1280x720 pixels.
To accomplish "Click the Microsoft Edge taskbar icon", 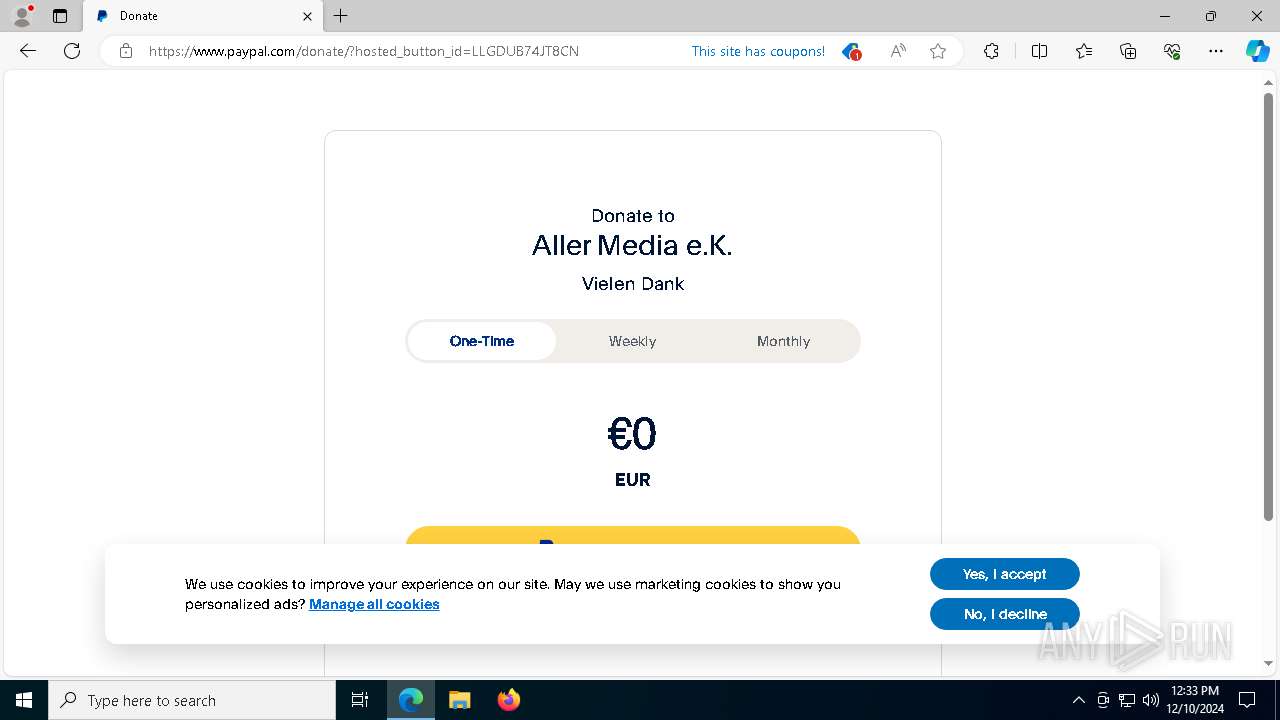I will pyautogui.click(x=411, y=700).
